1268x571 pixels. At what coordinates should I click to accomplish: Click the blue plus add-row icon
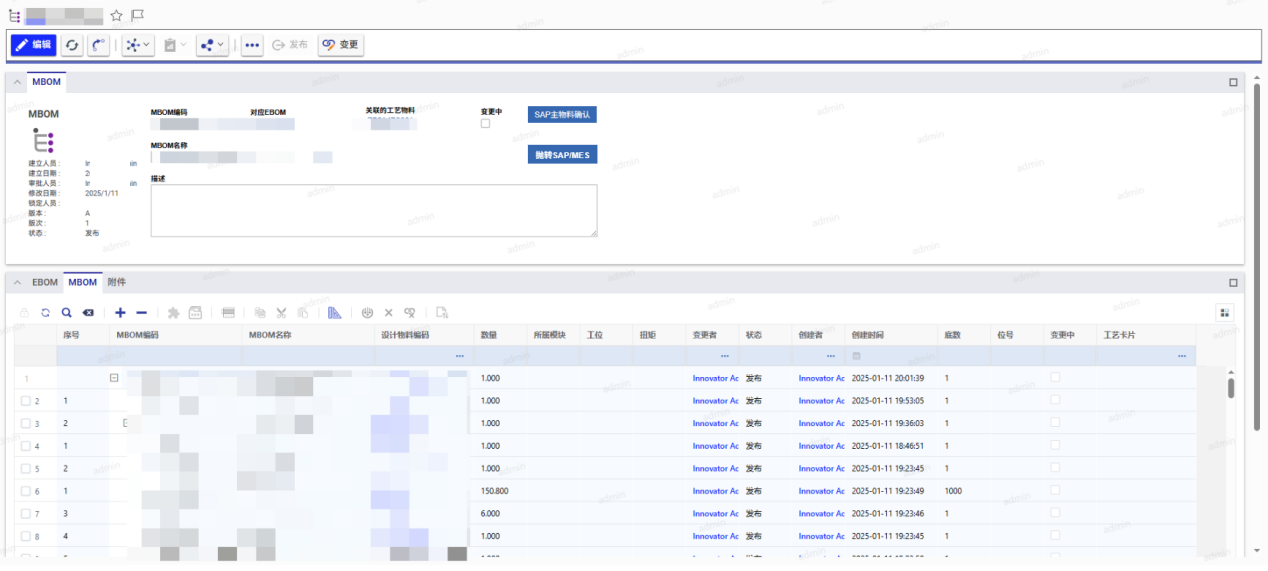coord(121,313)
